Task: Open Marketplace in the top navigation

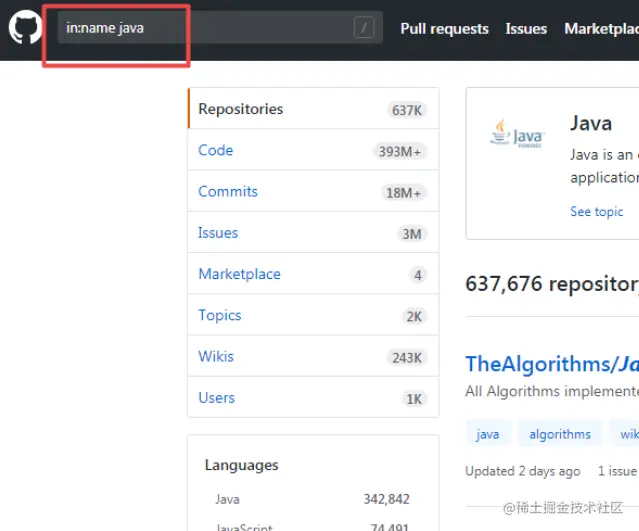Action: point(602,29)
